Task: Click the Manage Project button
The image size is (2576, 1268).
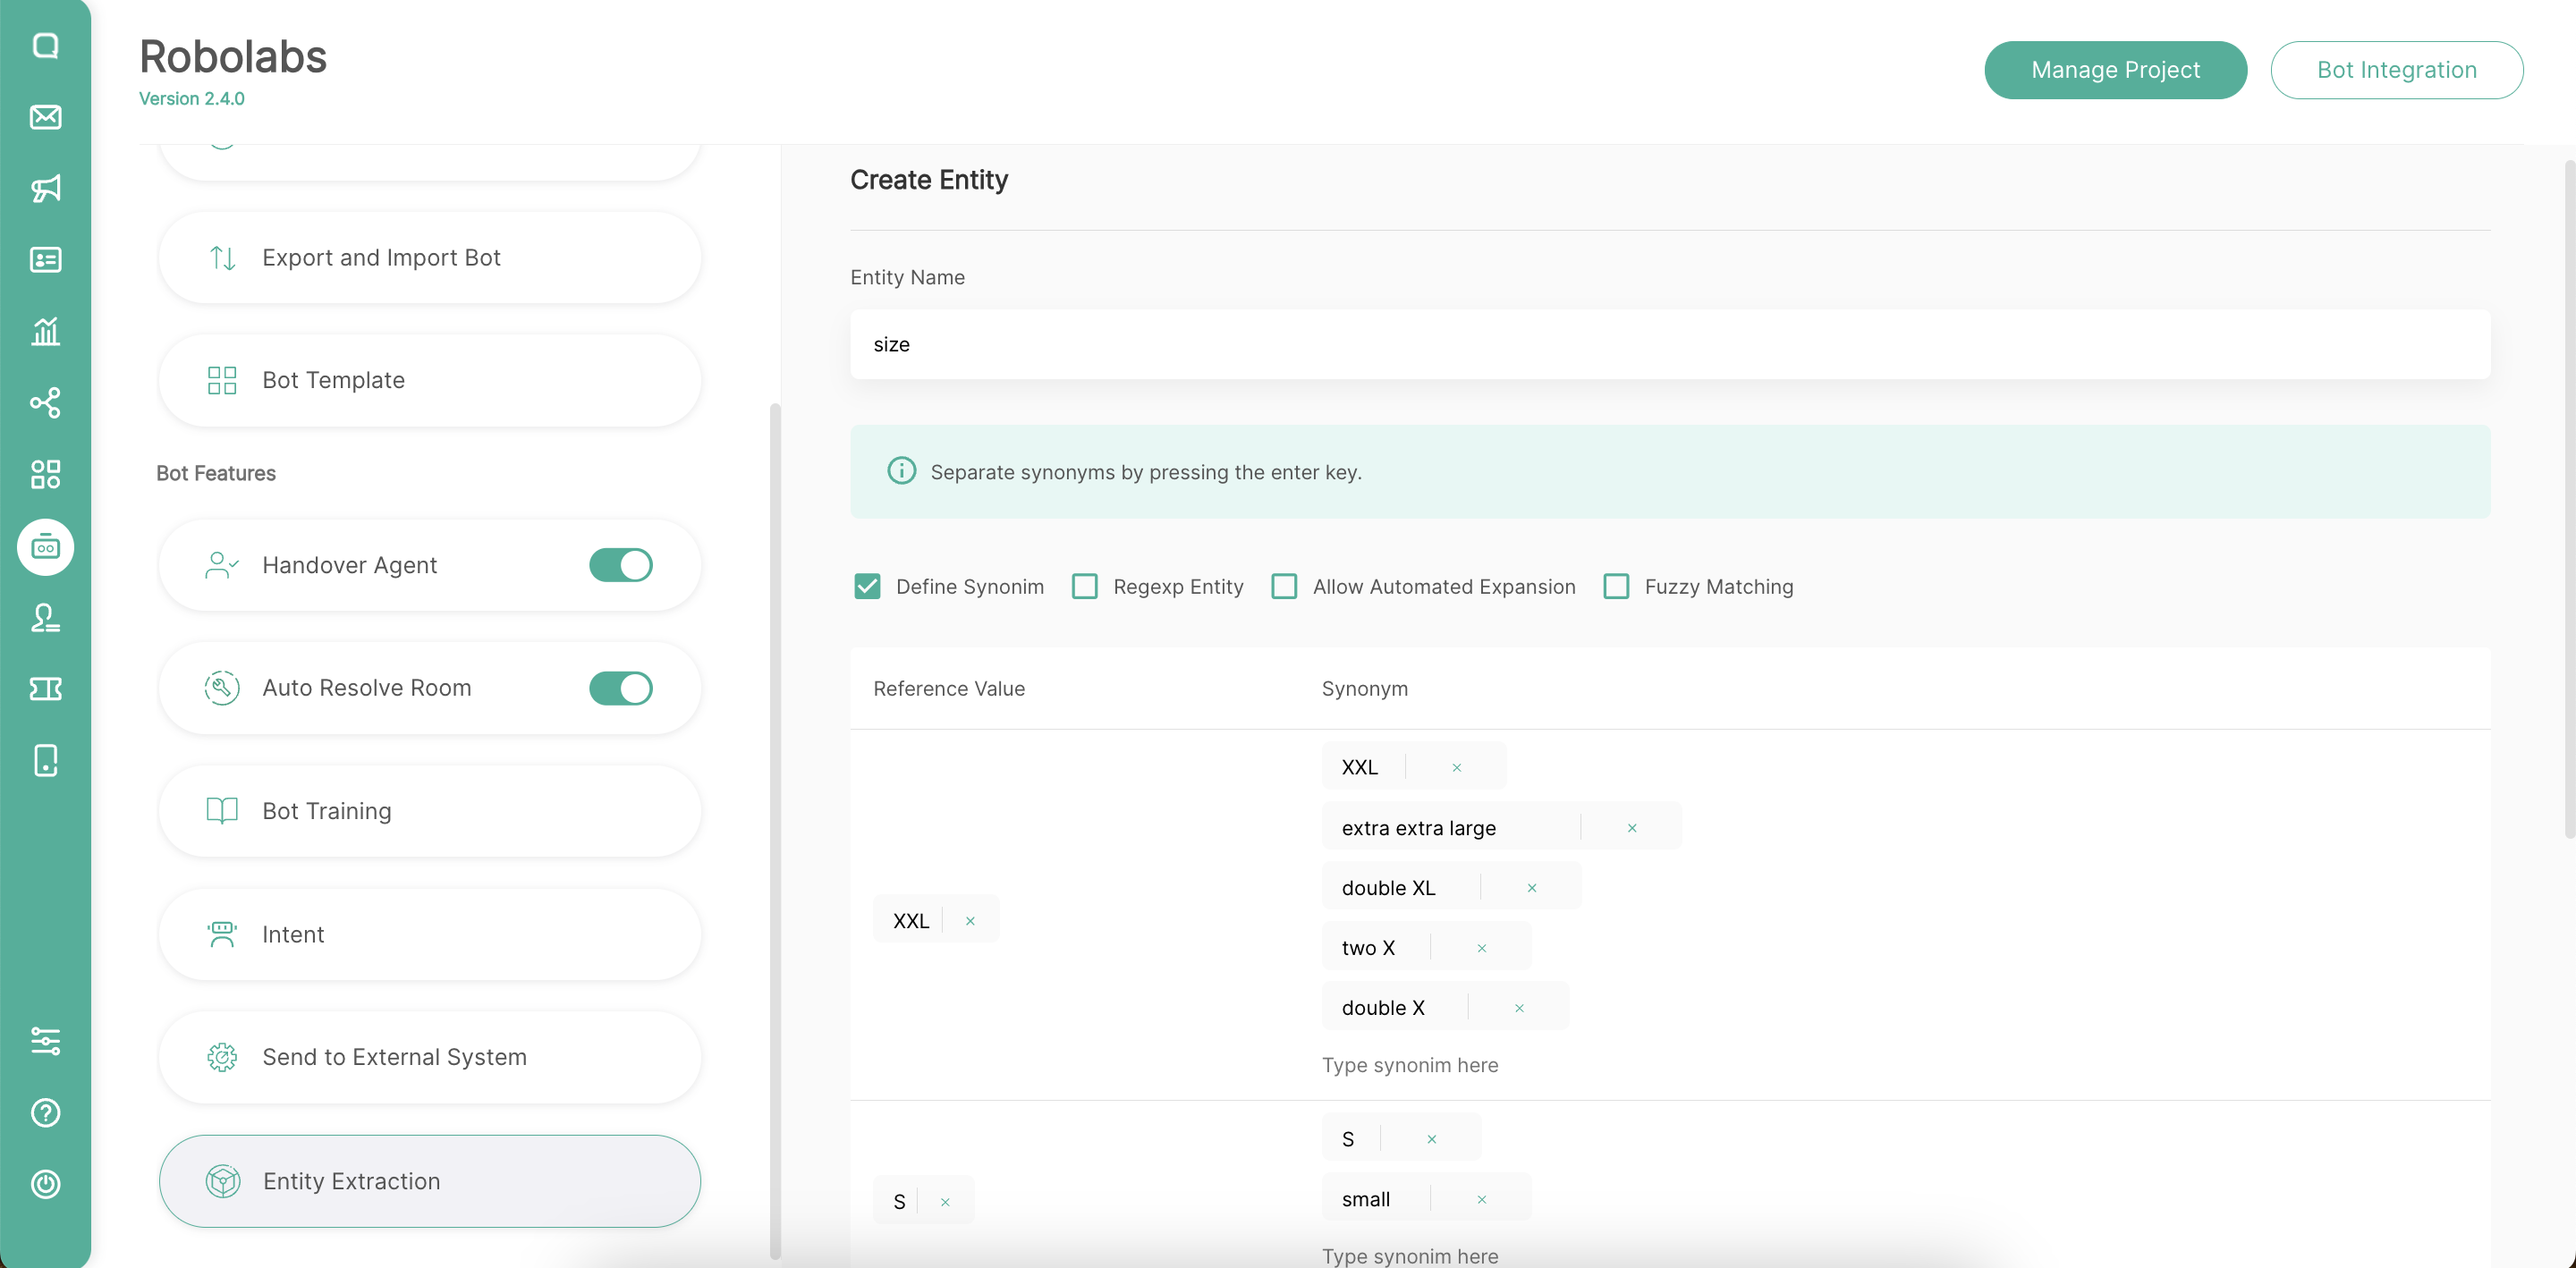Action: [x=2115, y=70]
